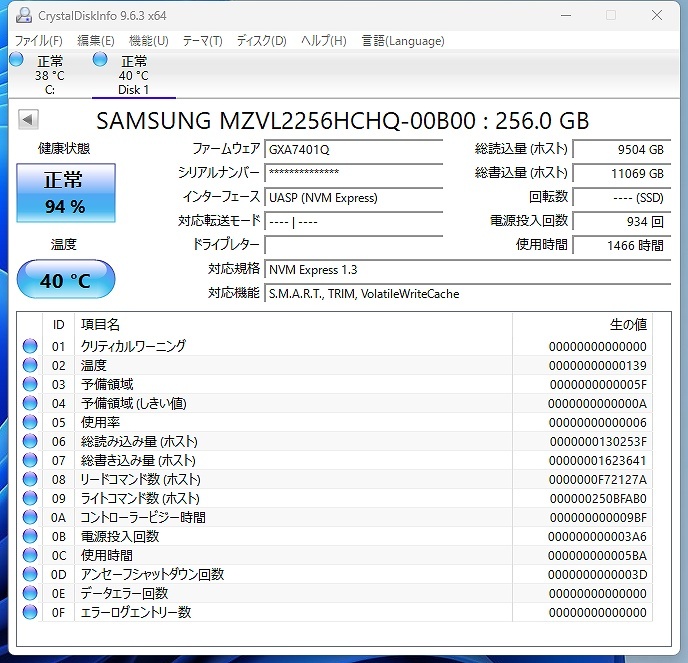Image resolution: width=688 pixels, height=663 pixels.
Task: Click the rotation rate value ---- (SSD)
Action: [622, 197]
